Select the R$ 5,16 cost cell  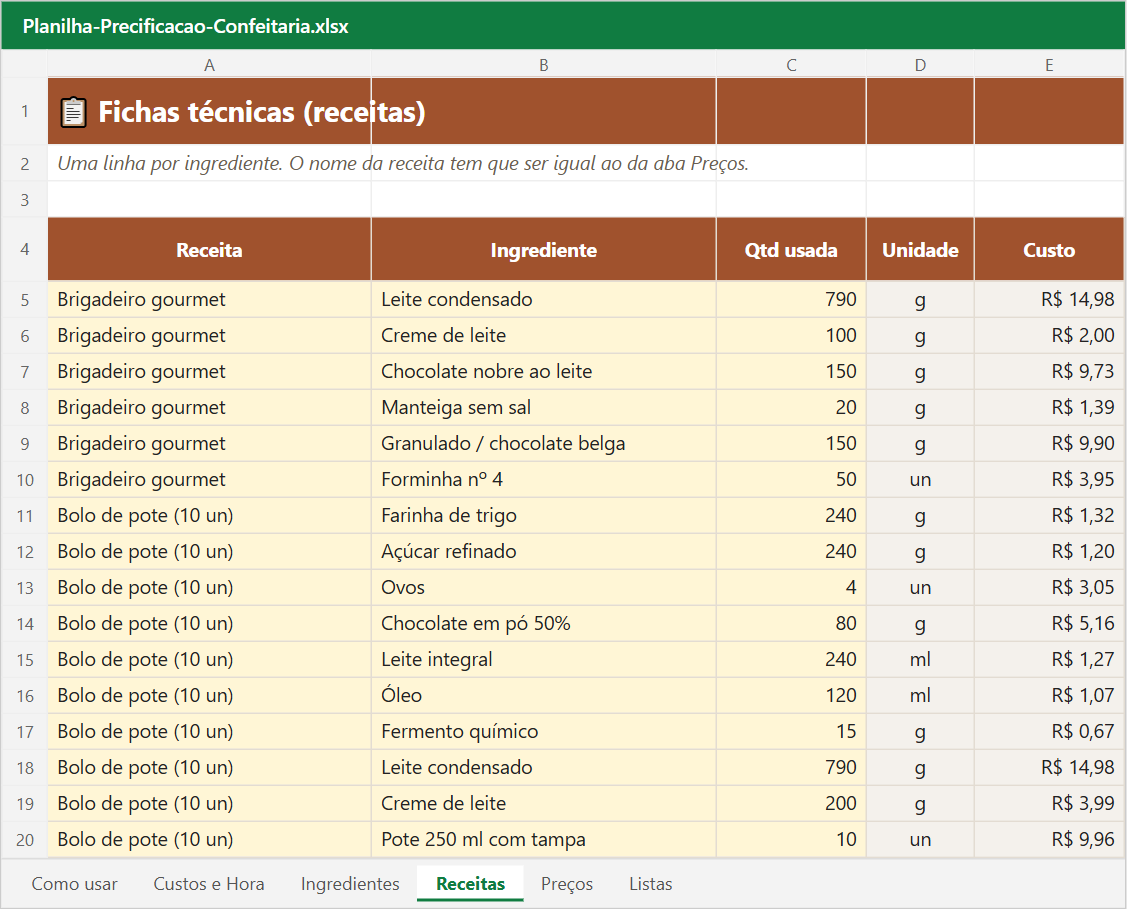(x=1049, y=623)
